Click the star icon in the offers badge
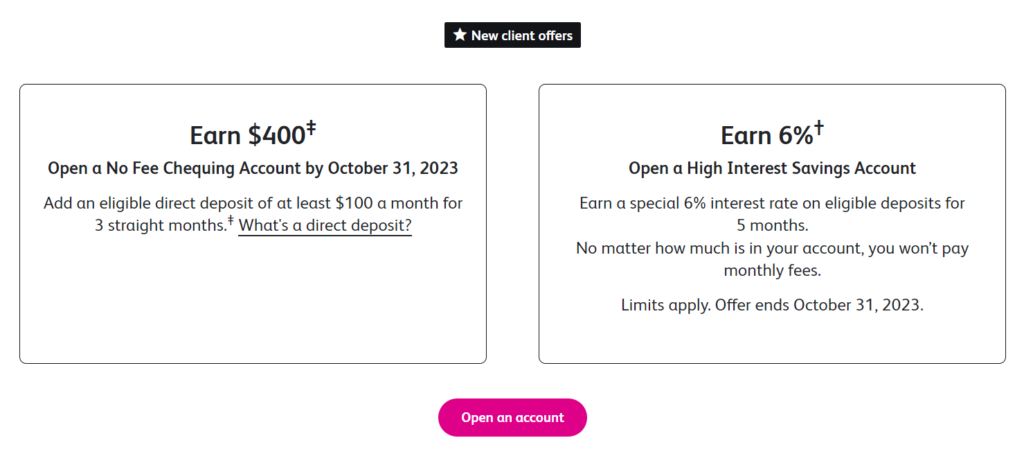 pyautogui.click(x=460, y=35)
